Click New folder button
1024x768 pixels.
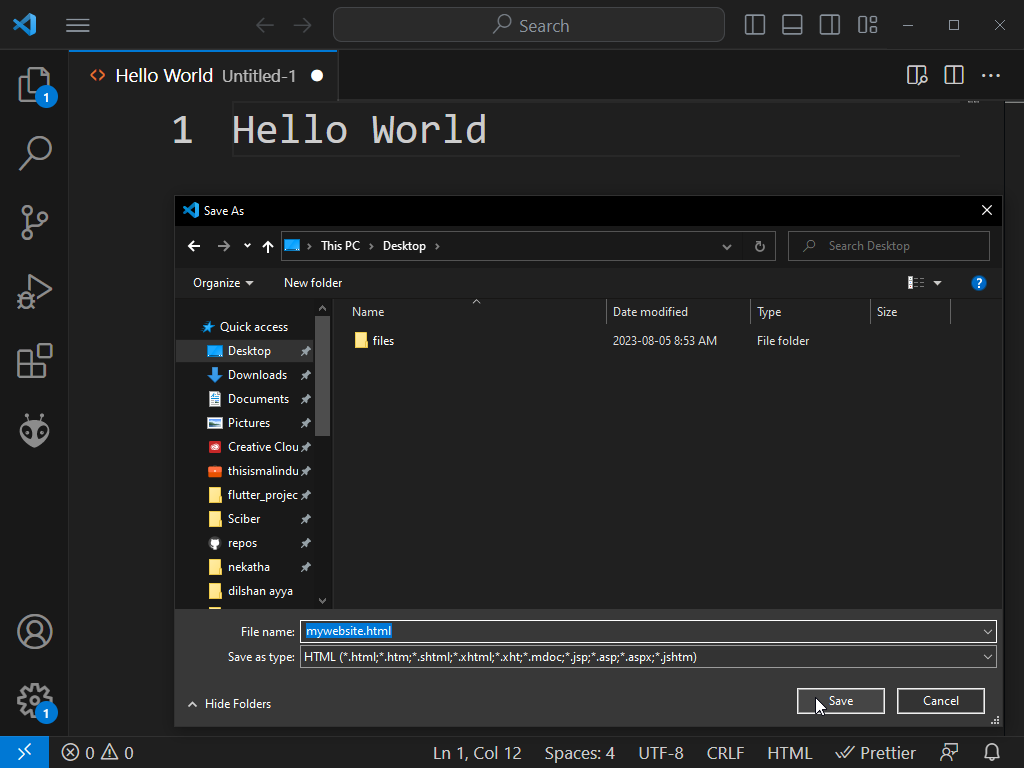click(313, 283)
